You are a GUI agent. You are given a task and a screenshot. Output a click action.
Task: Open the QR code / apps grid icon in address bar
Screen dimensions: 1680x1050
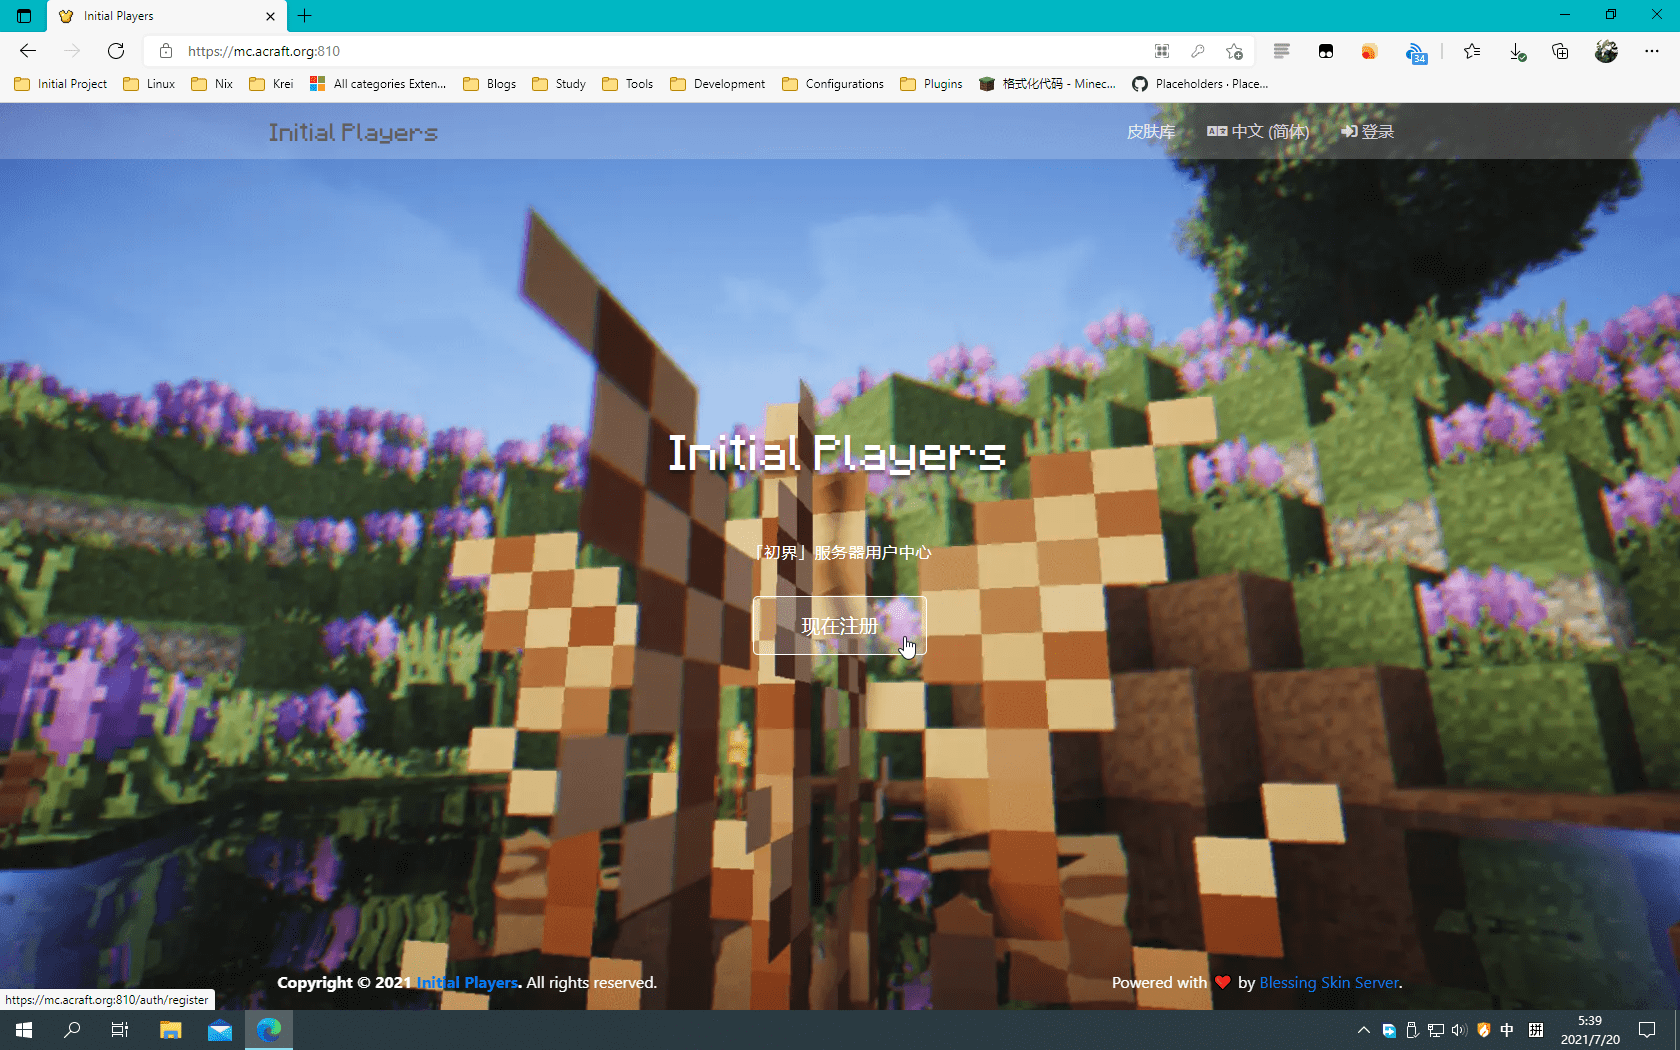[1162, 51]
